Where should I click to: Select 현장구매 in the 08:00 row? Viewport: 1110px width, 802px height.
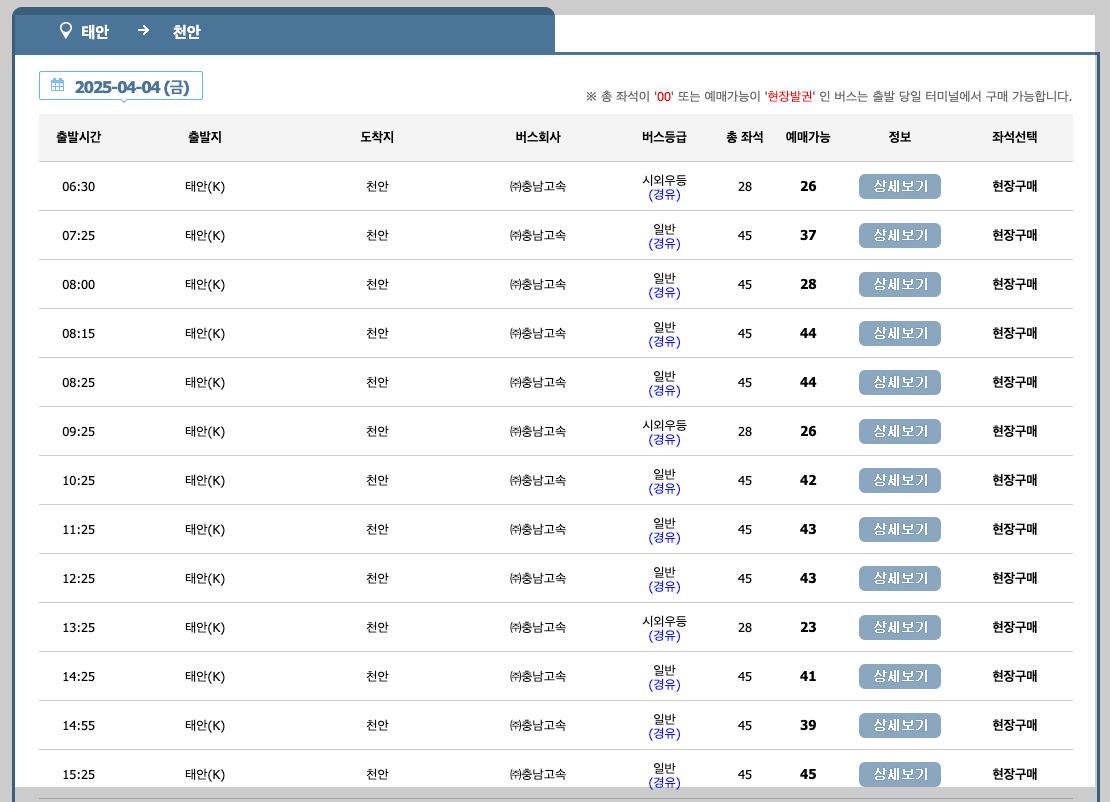(1014, 284)
